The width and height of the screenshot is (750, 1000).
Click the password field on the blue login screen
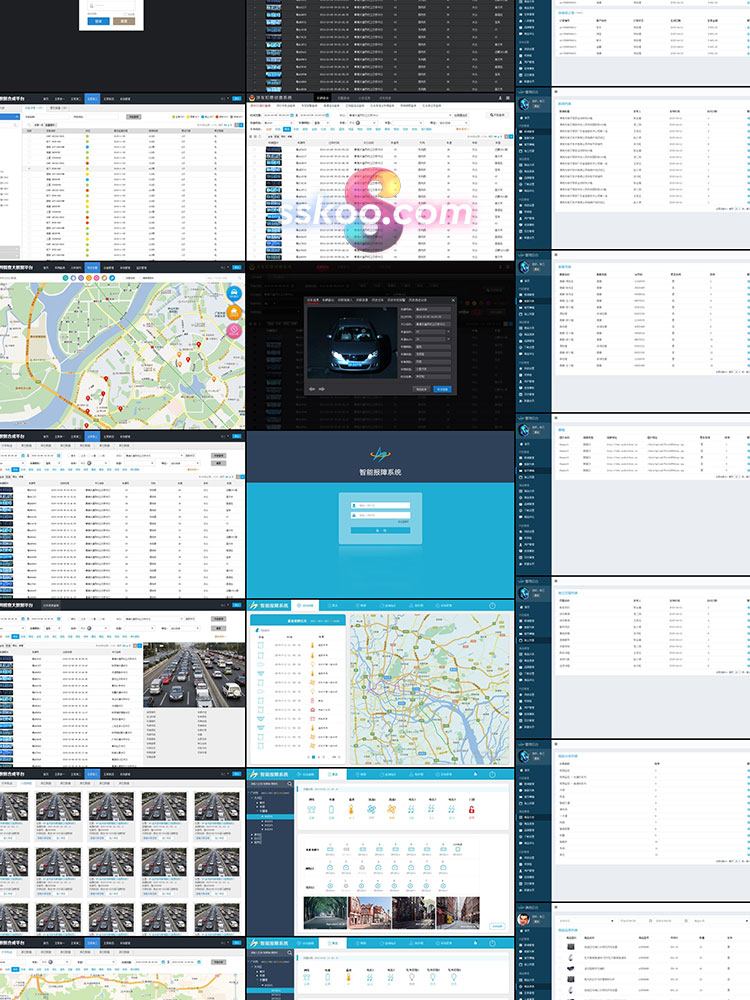[x=380, y=515]
